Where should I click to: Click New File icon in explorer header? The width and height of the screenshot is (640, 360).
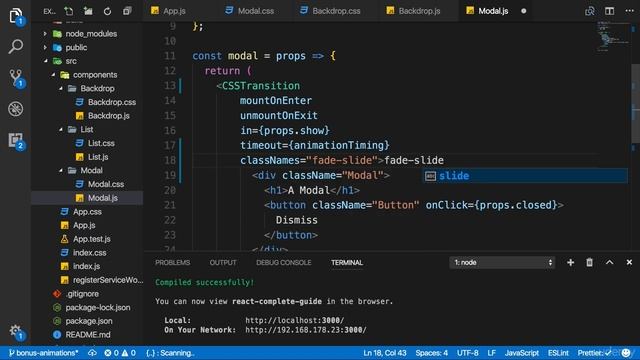[x=69, y=11]
